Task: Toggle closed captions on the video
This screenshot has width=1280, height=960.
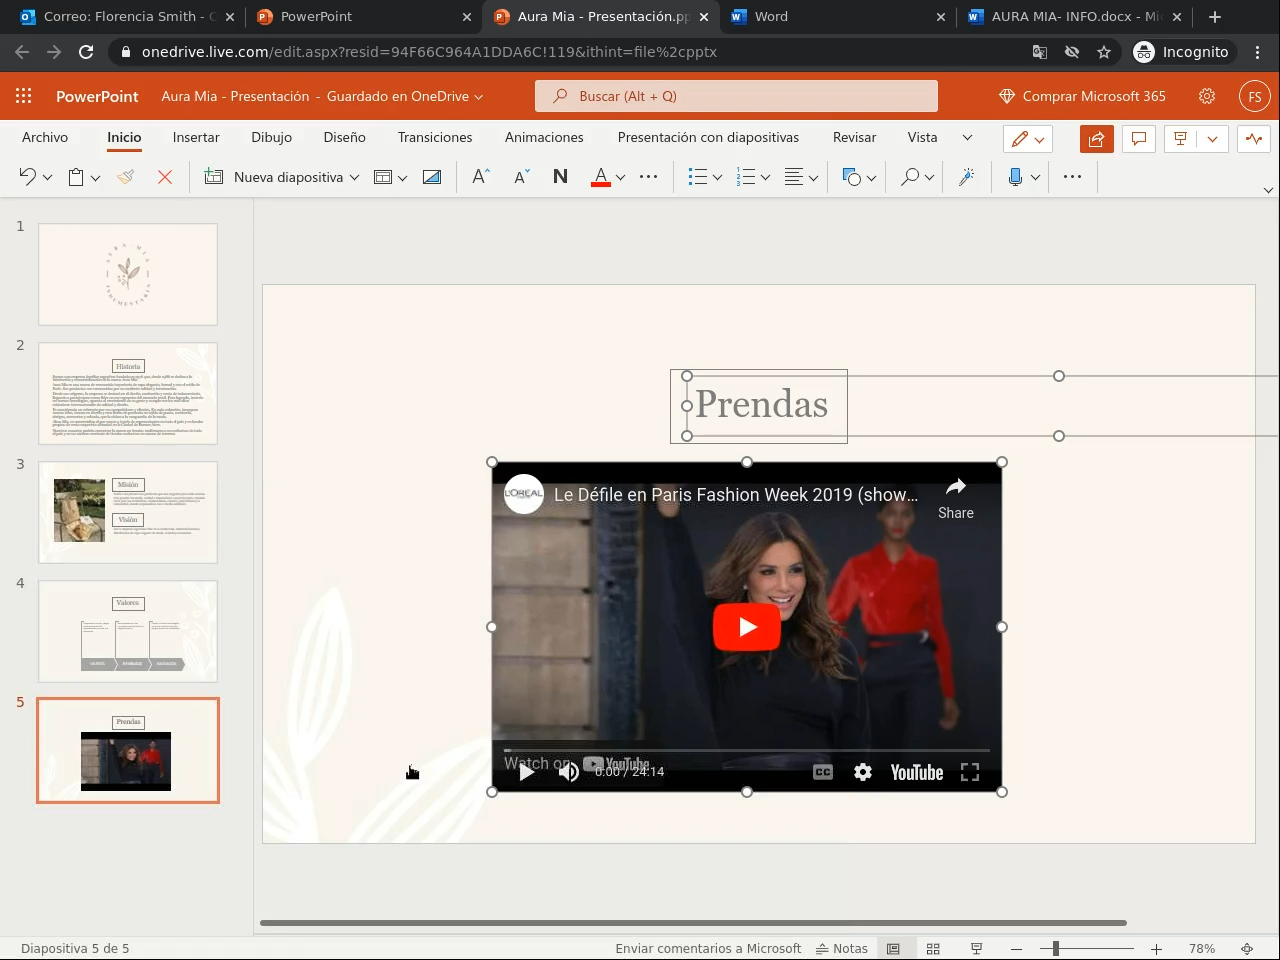Action: pos(822,772)
